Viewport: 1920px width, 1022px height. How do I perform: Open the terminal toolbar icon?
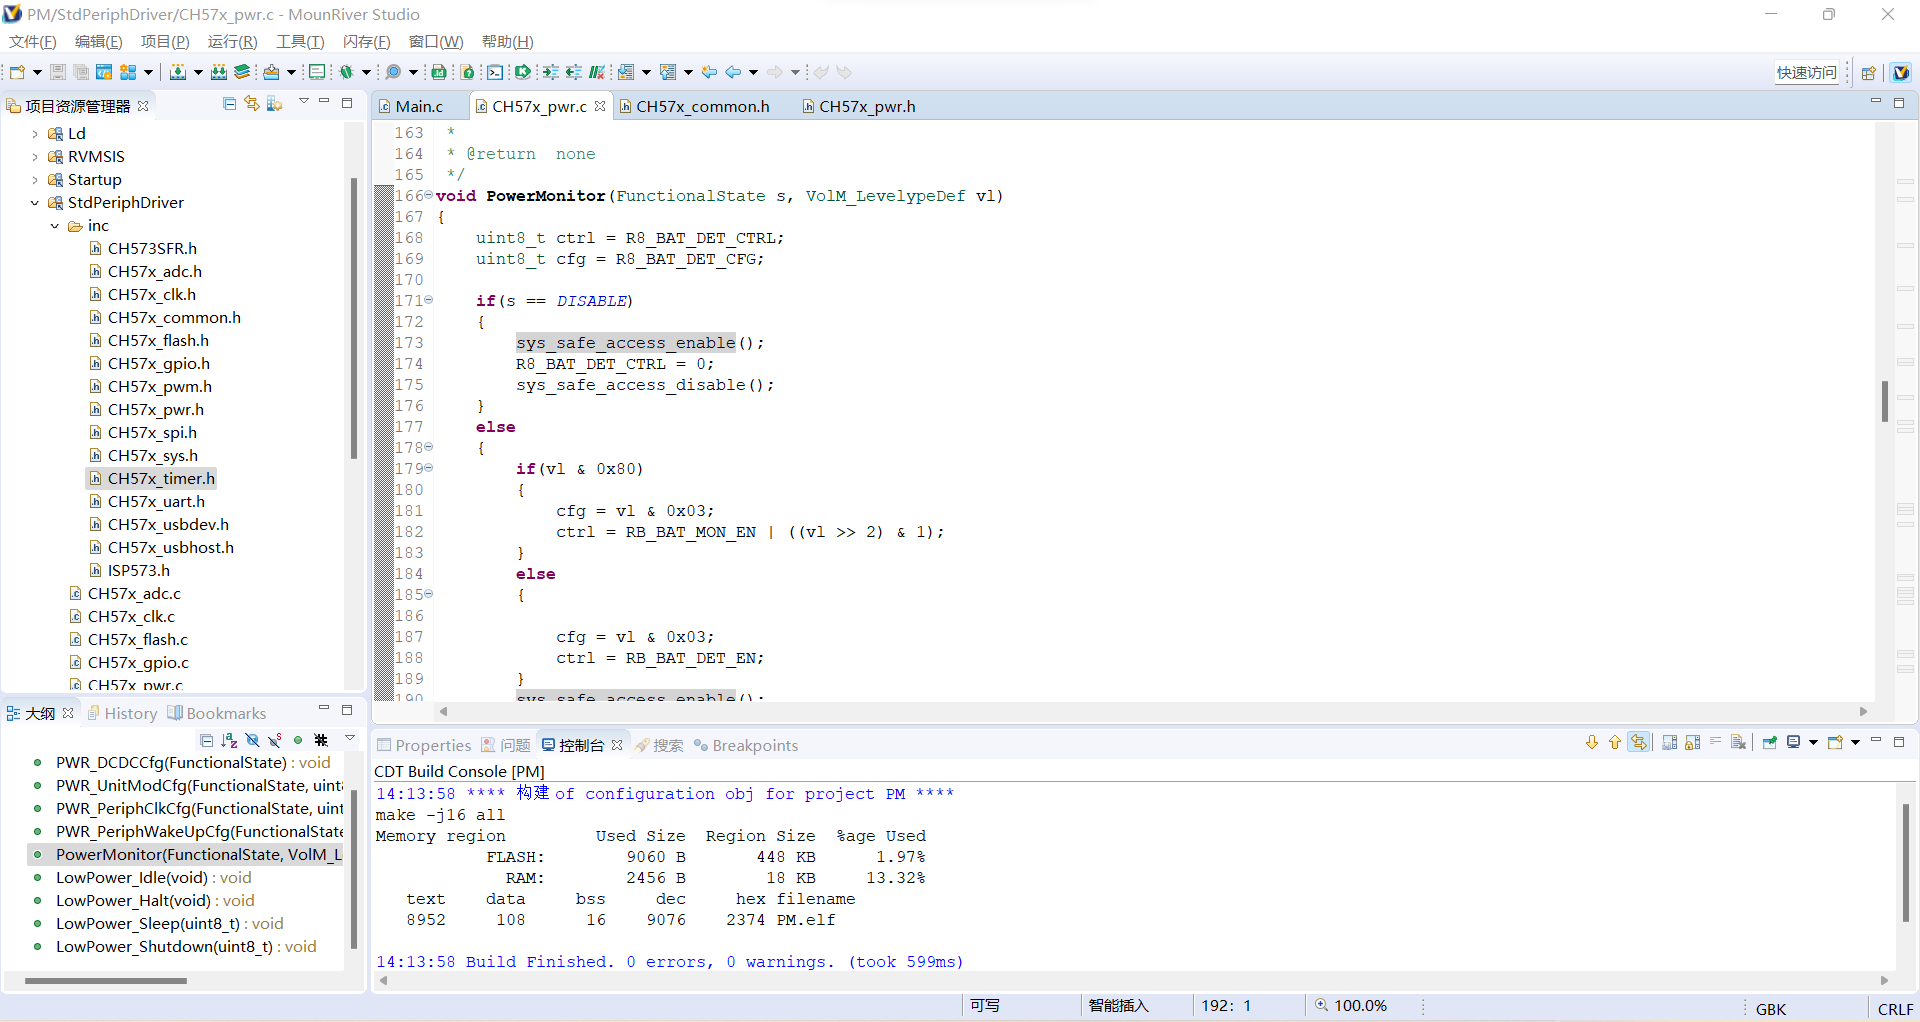(x=495, y=72)
